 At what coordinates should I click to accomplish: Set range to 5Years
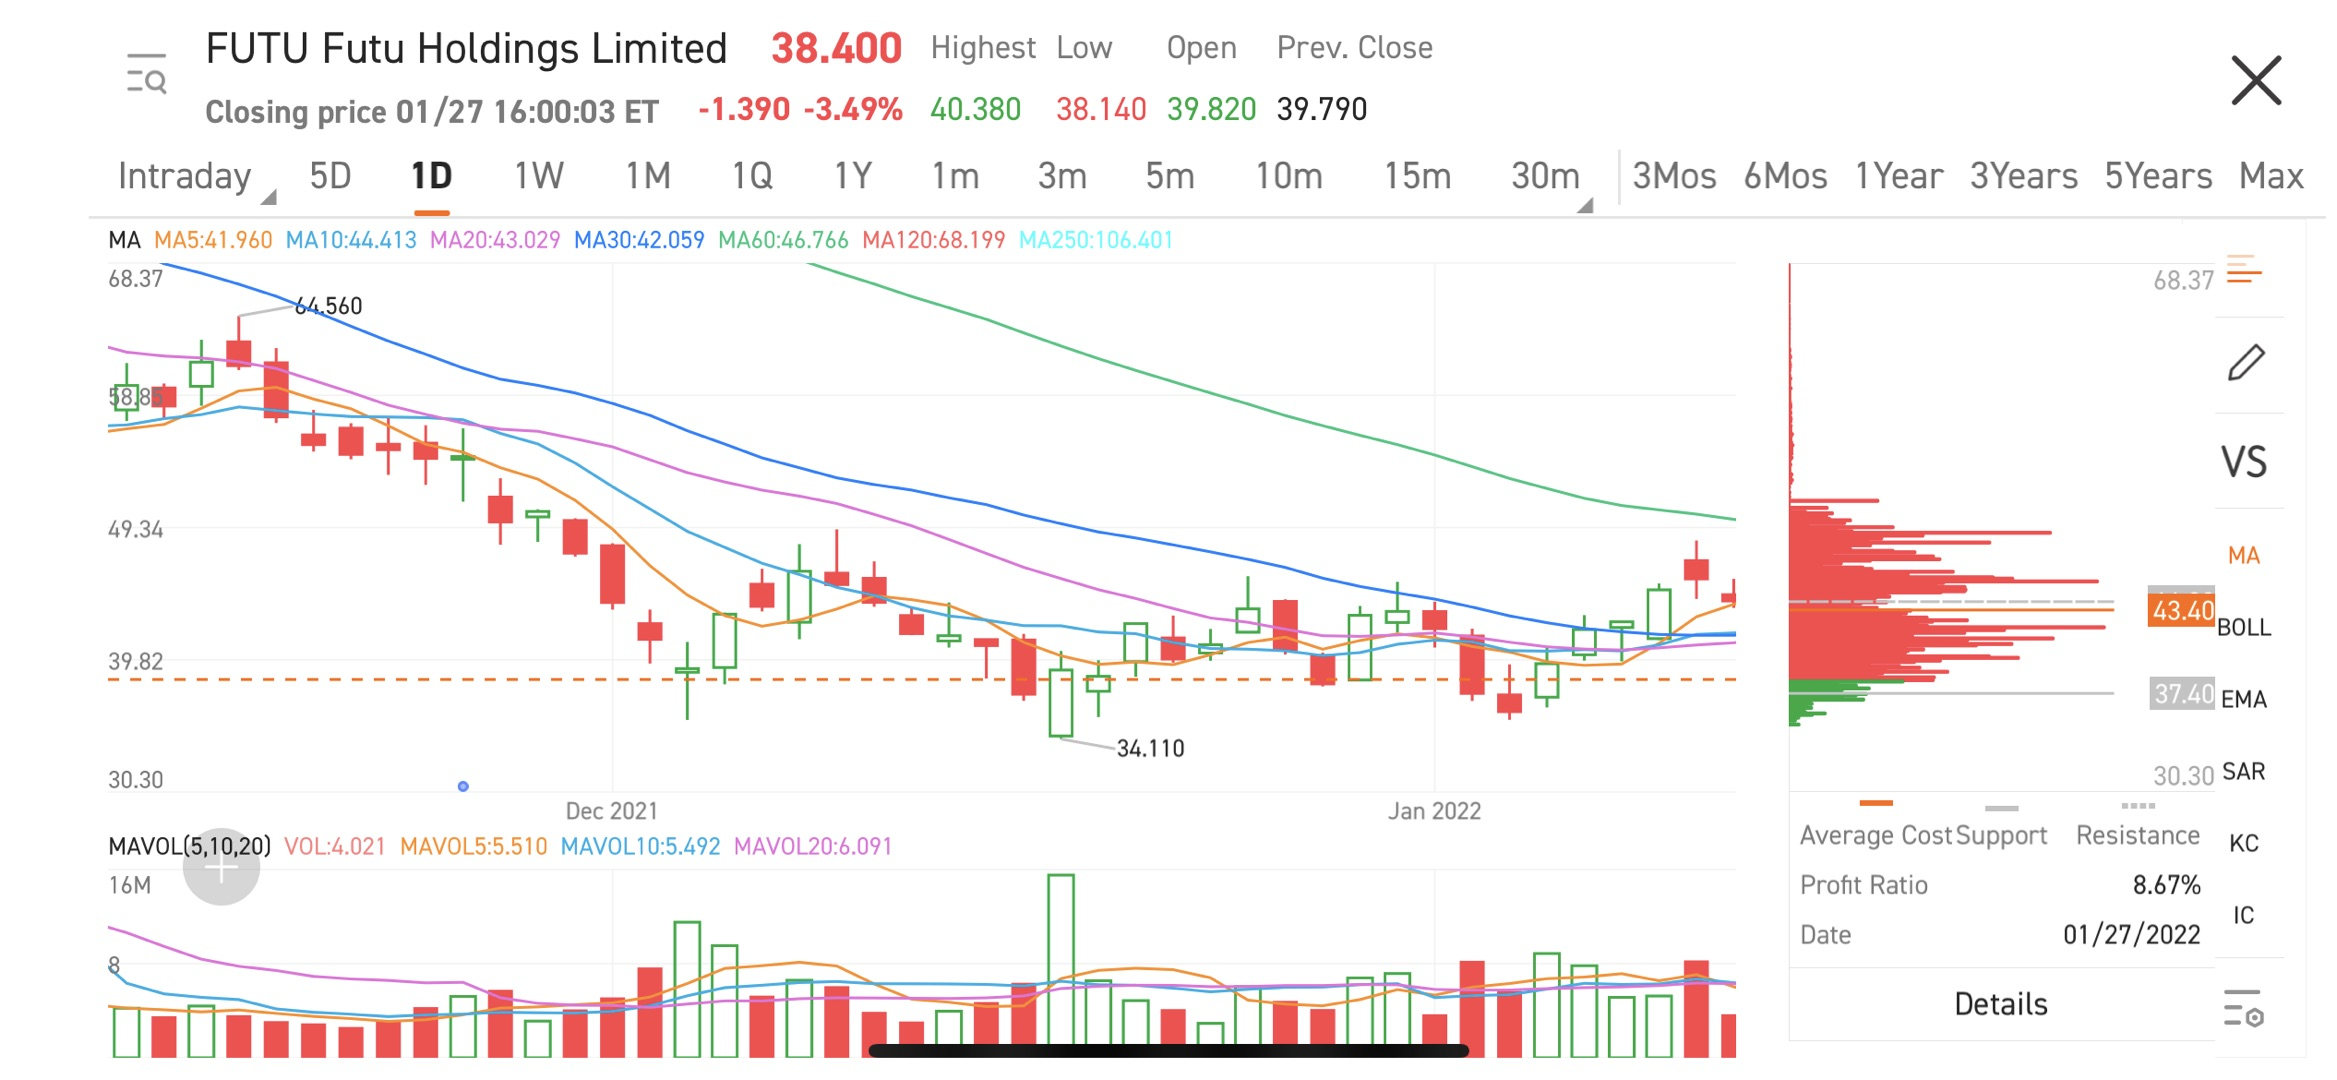tap(2158, 176)
